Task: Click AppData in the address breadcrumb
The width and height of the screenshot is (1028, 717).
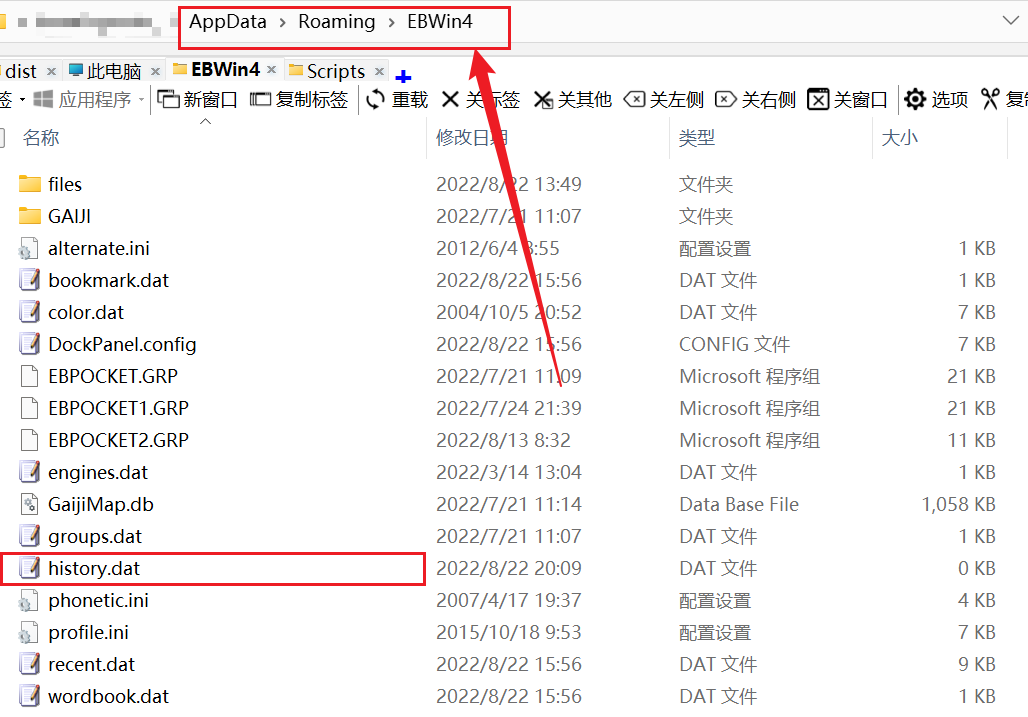Action: coord(227,22)
